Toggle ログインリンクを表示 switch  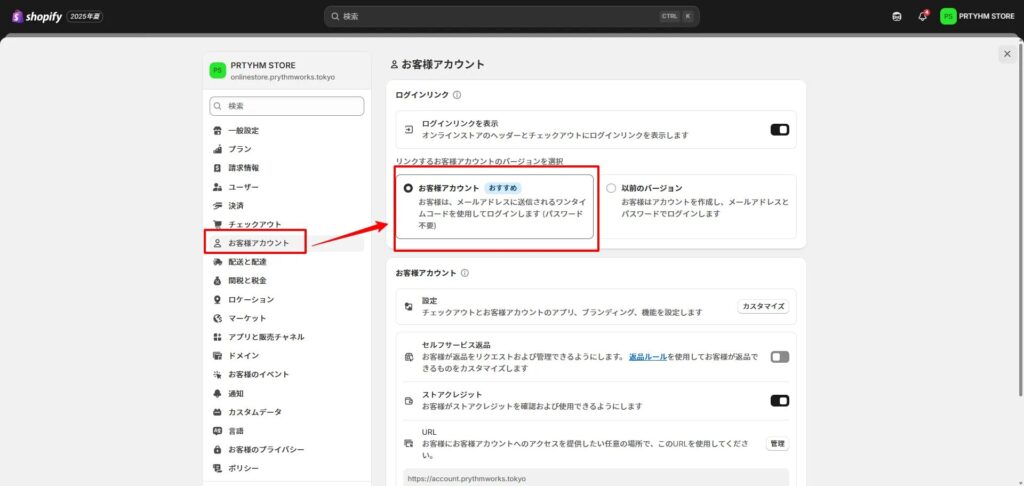click(779, 129)
